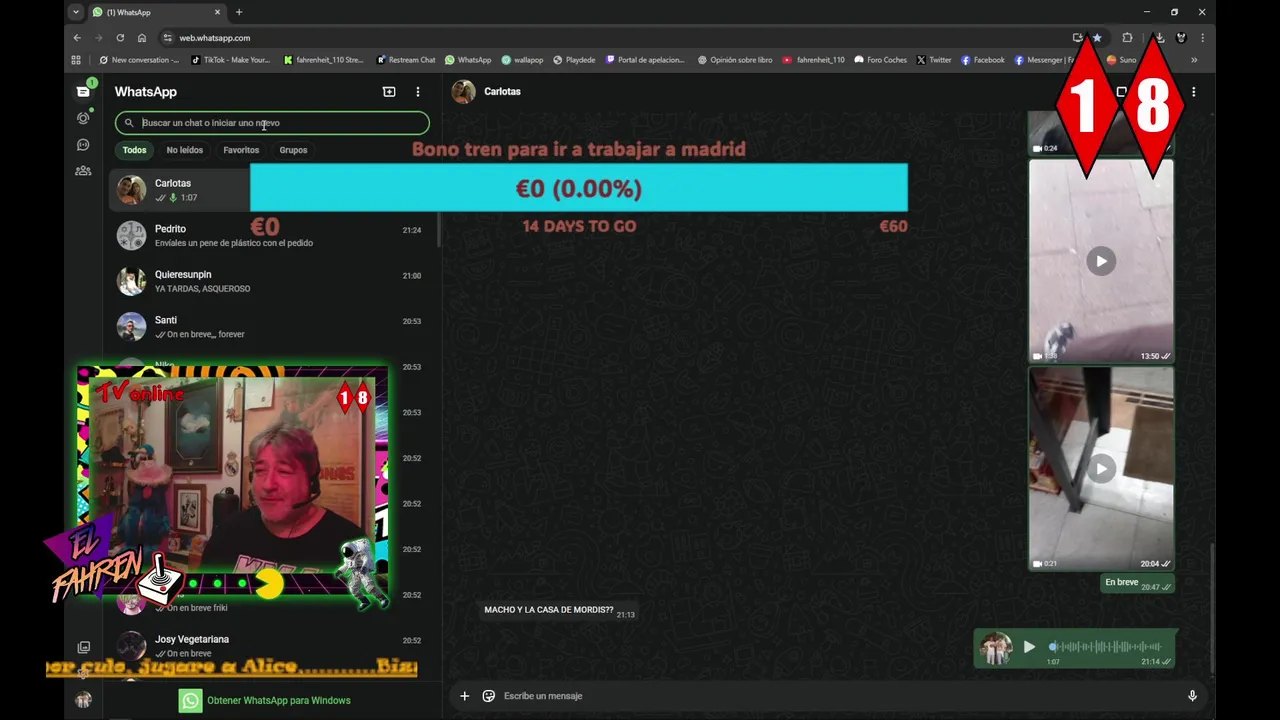The image size is (1280, 720).
Task: Expand the hidden bookmarks chevron
Action: pyautogui.click(x=1194, y=60)
